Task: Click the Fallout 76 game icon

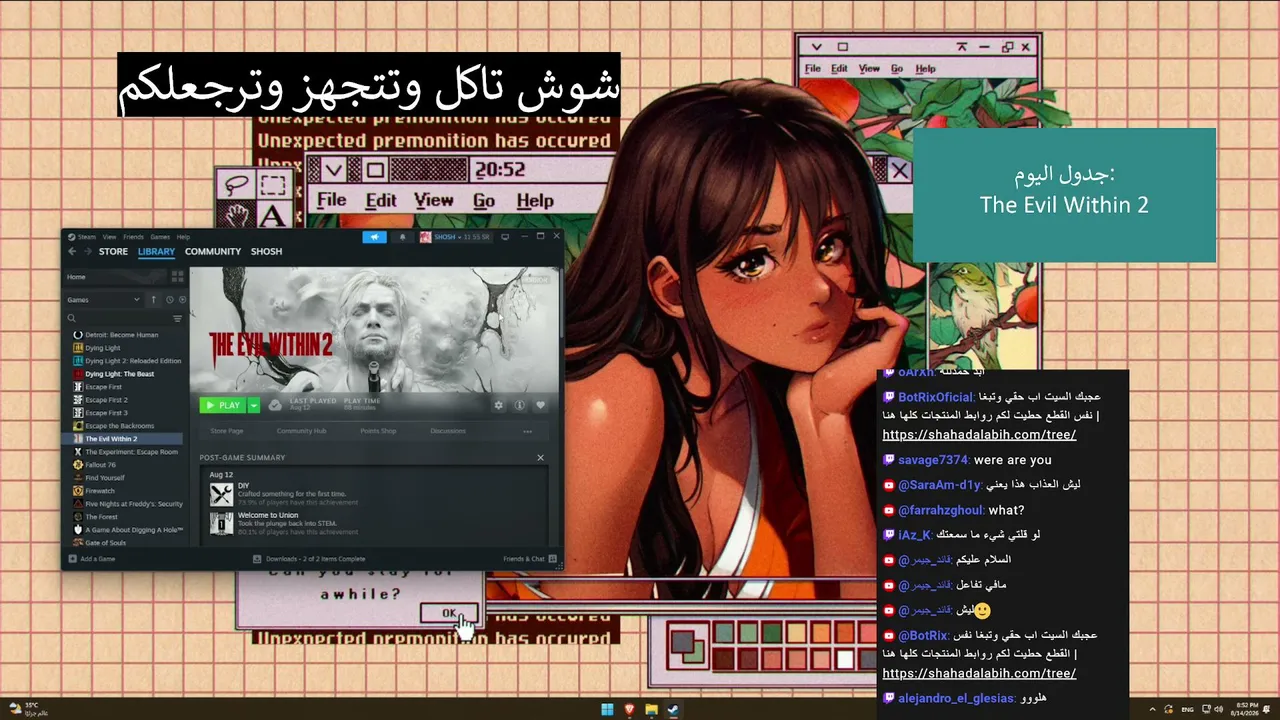Action: click(x=78, y=464)
